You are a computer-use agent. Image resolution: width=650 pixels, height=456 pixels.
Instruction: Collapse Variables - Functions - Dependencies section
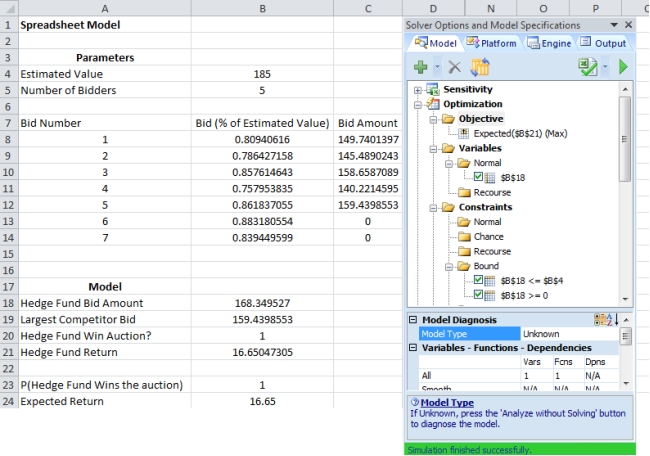(413, 347)
